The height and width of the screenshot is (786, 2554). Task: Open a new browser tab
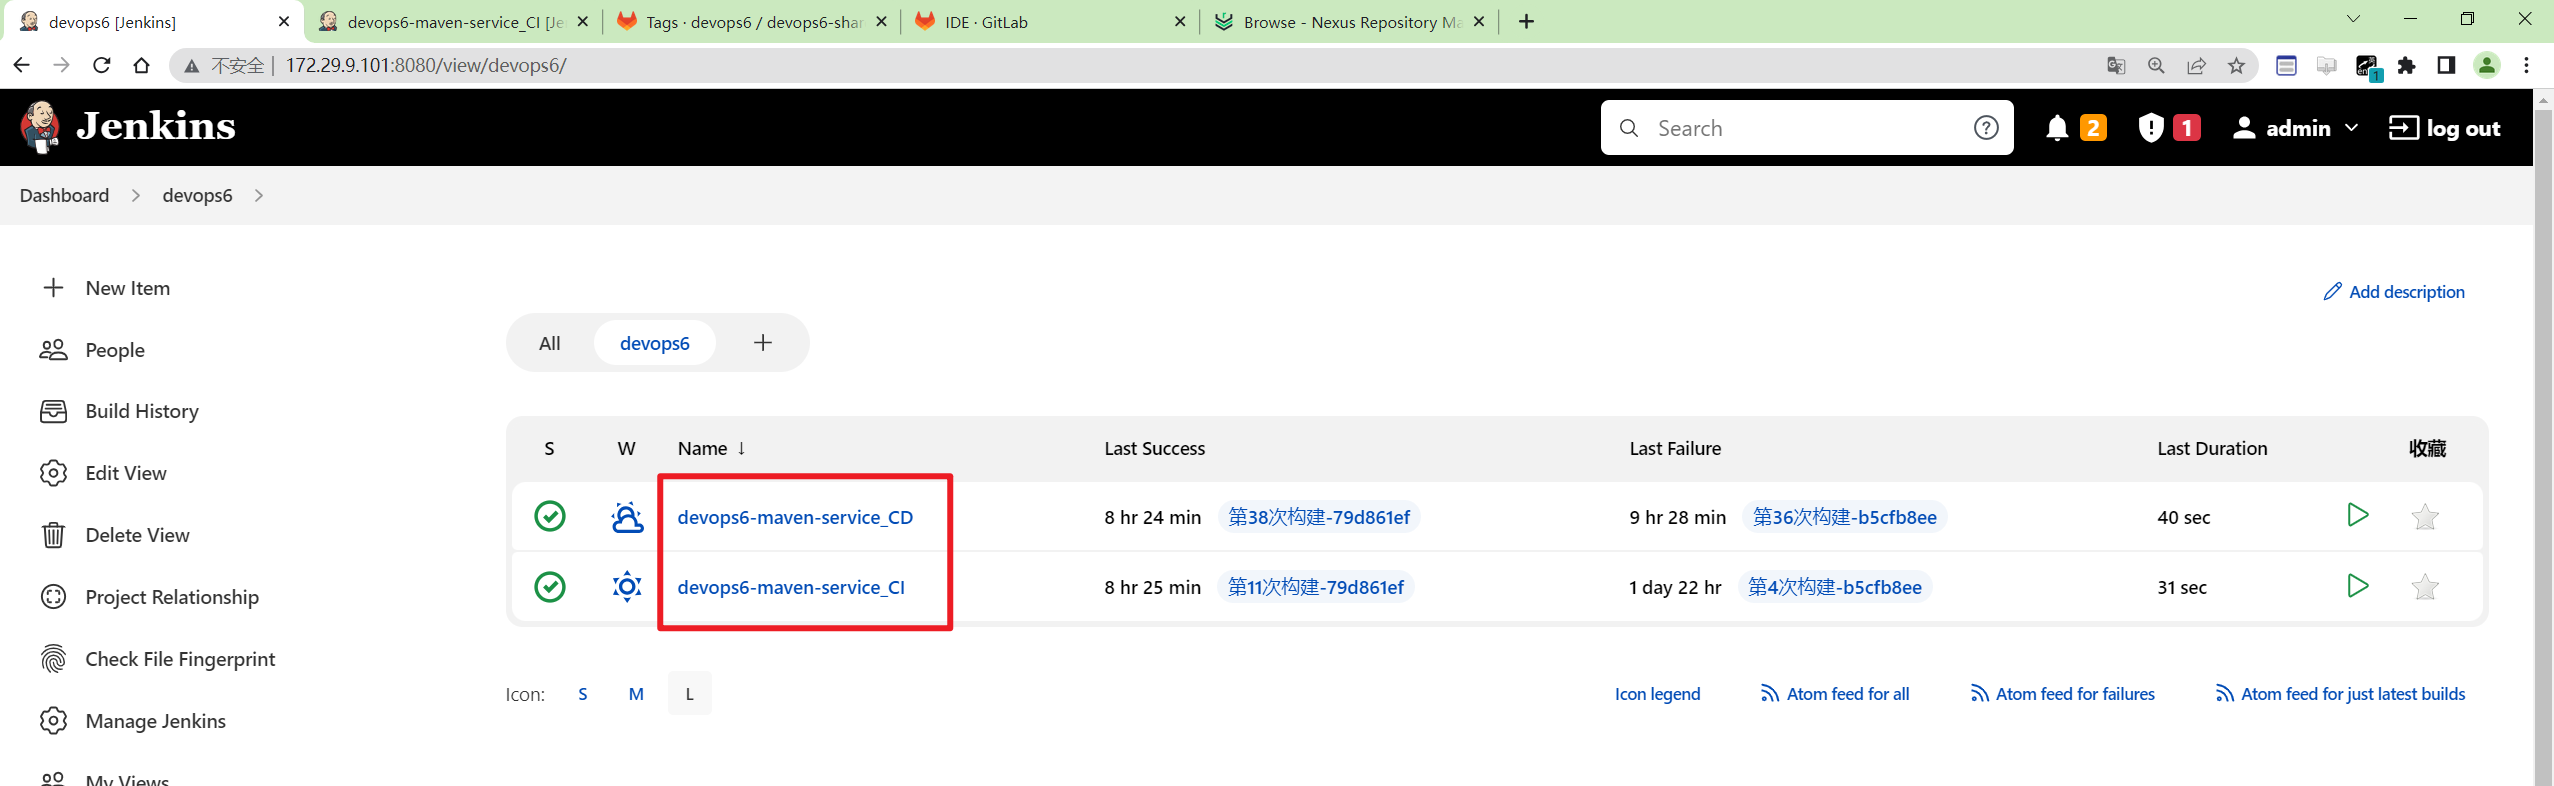(1526, 22)
